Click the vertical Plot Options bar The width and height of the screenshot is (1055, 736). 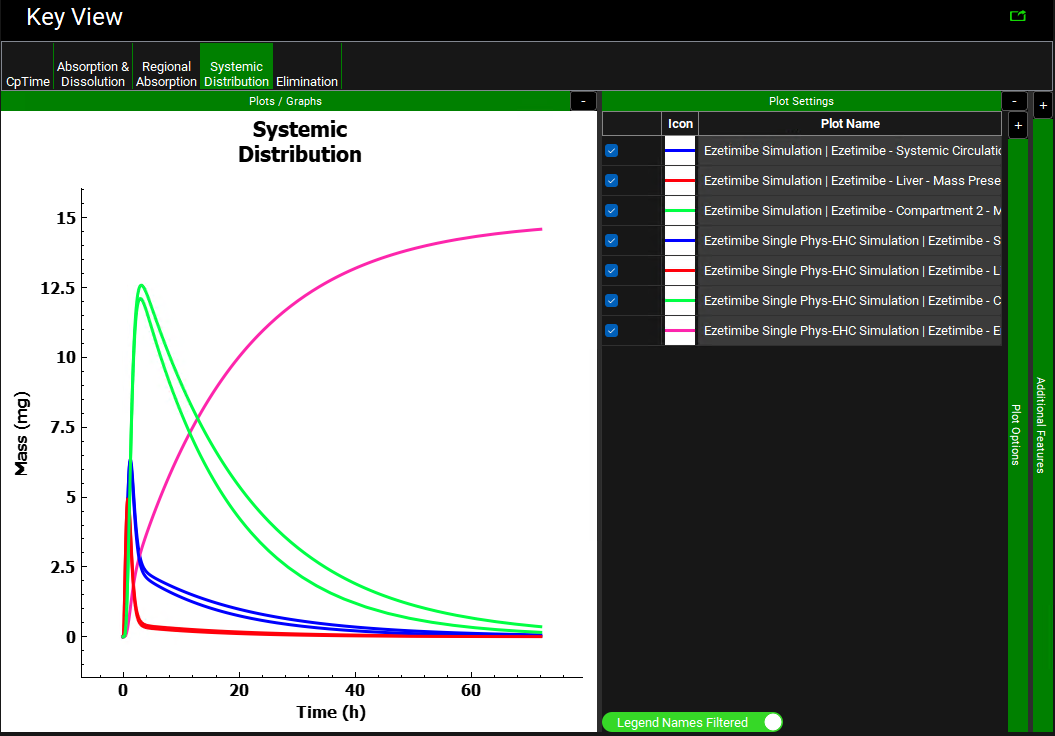point(1018,435)
